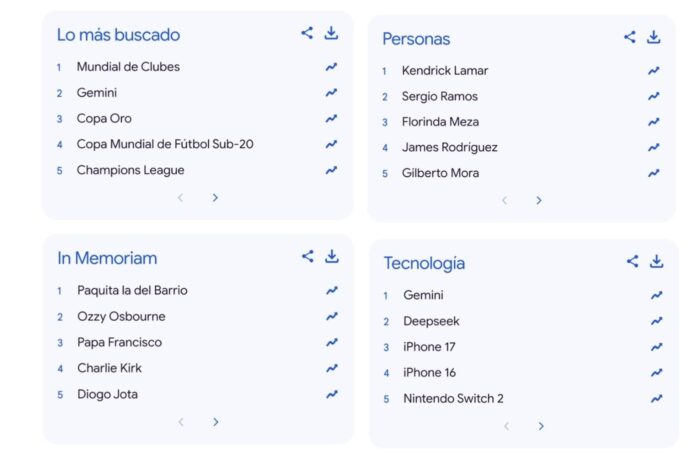Image resolution: width=700 pixels, height=455 pixels.
Task: Go to next page of In Memoriam
Action: point(215,422)
